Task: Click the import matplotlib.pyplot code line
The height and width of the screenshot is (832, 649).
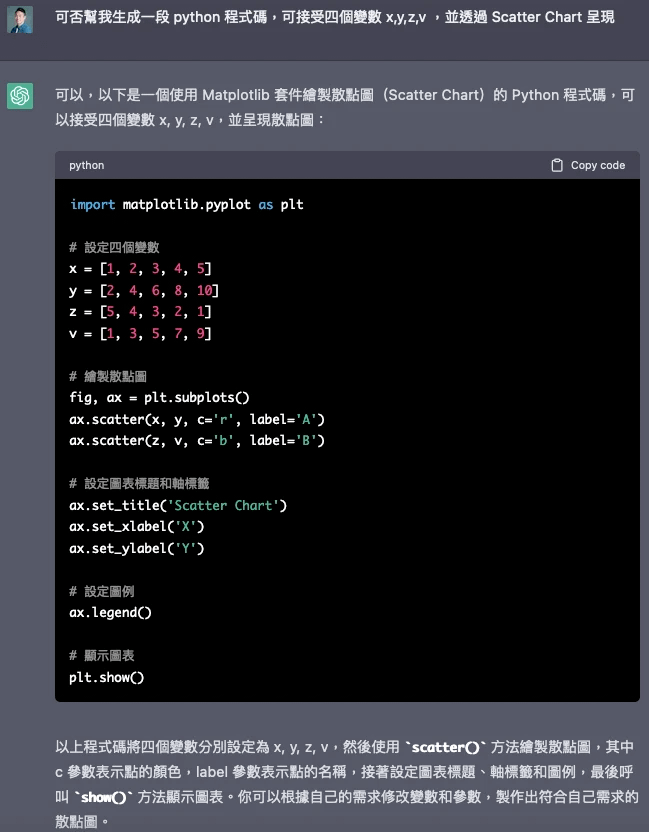Action: click(186, 204)
